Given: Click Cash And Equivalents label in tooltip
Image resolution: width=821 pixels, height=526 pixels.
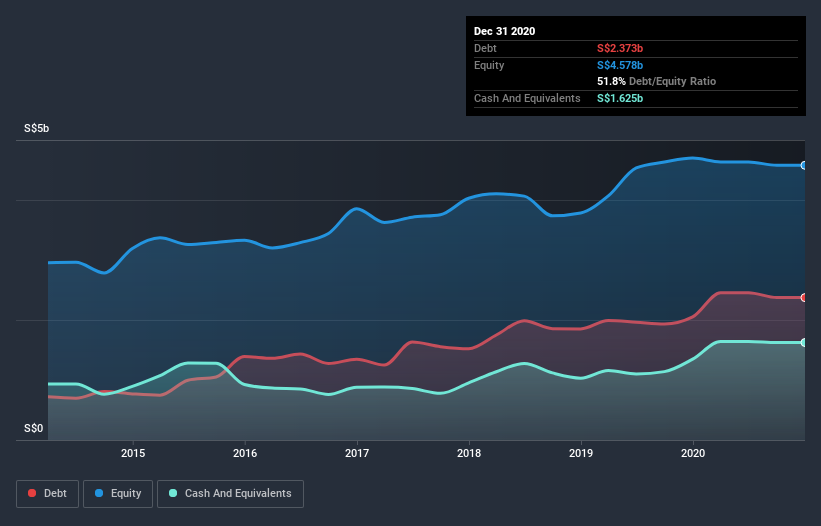Looking at the screenshot, I should 527,98.
